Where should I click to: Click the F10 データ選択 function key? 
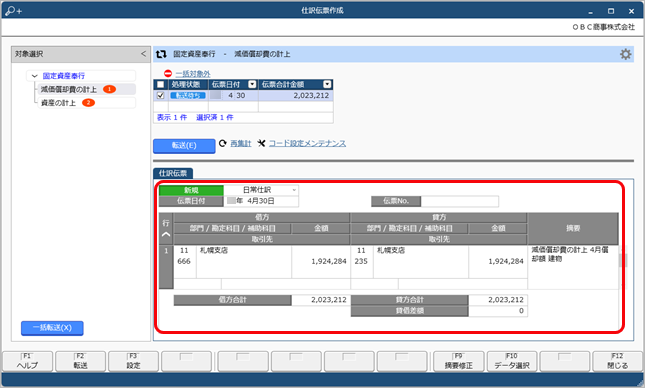tap(512, 361)
